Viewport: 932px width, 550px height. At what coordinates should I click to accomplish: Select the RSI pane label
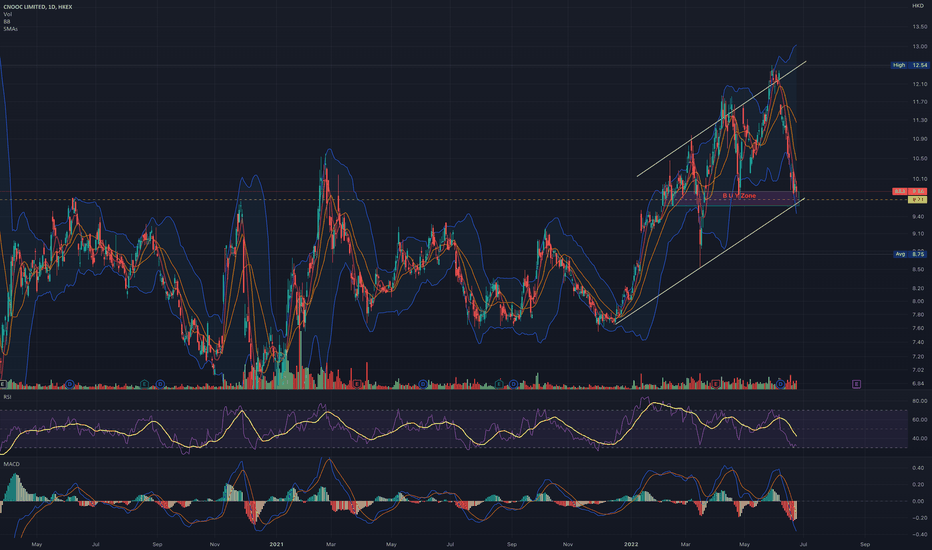(7, 397)
